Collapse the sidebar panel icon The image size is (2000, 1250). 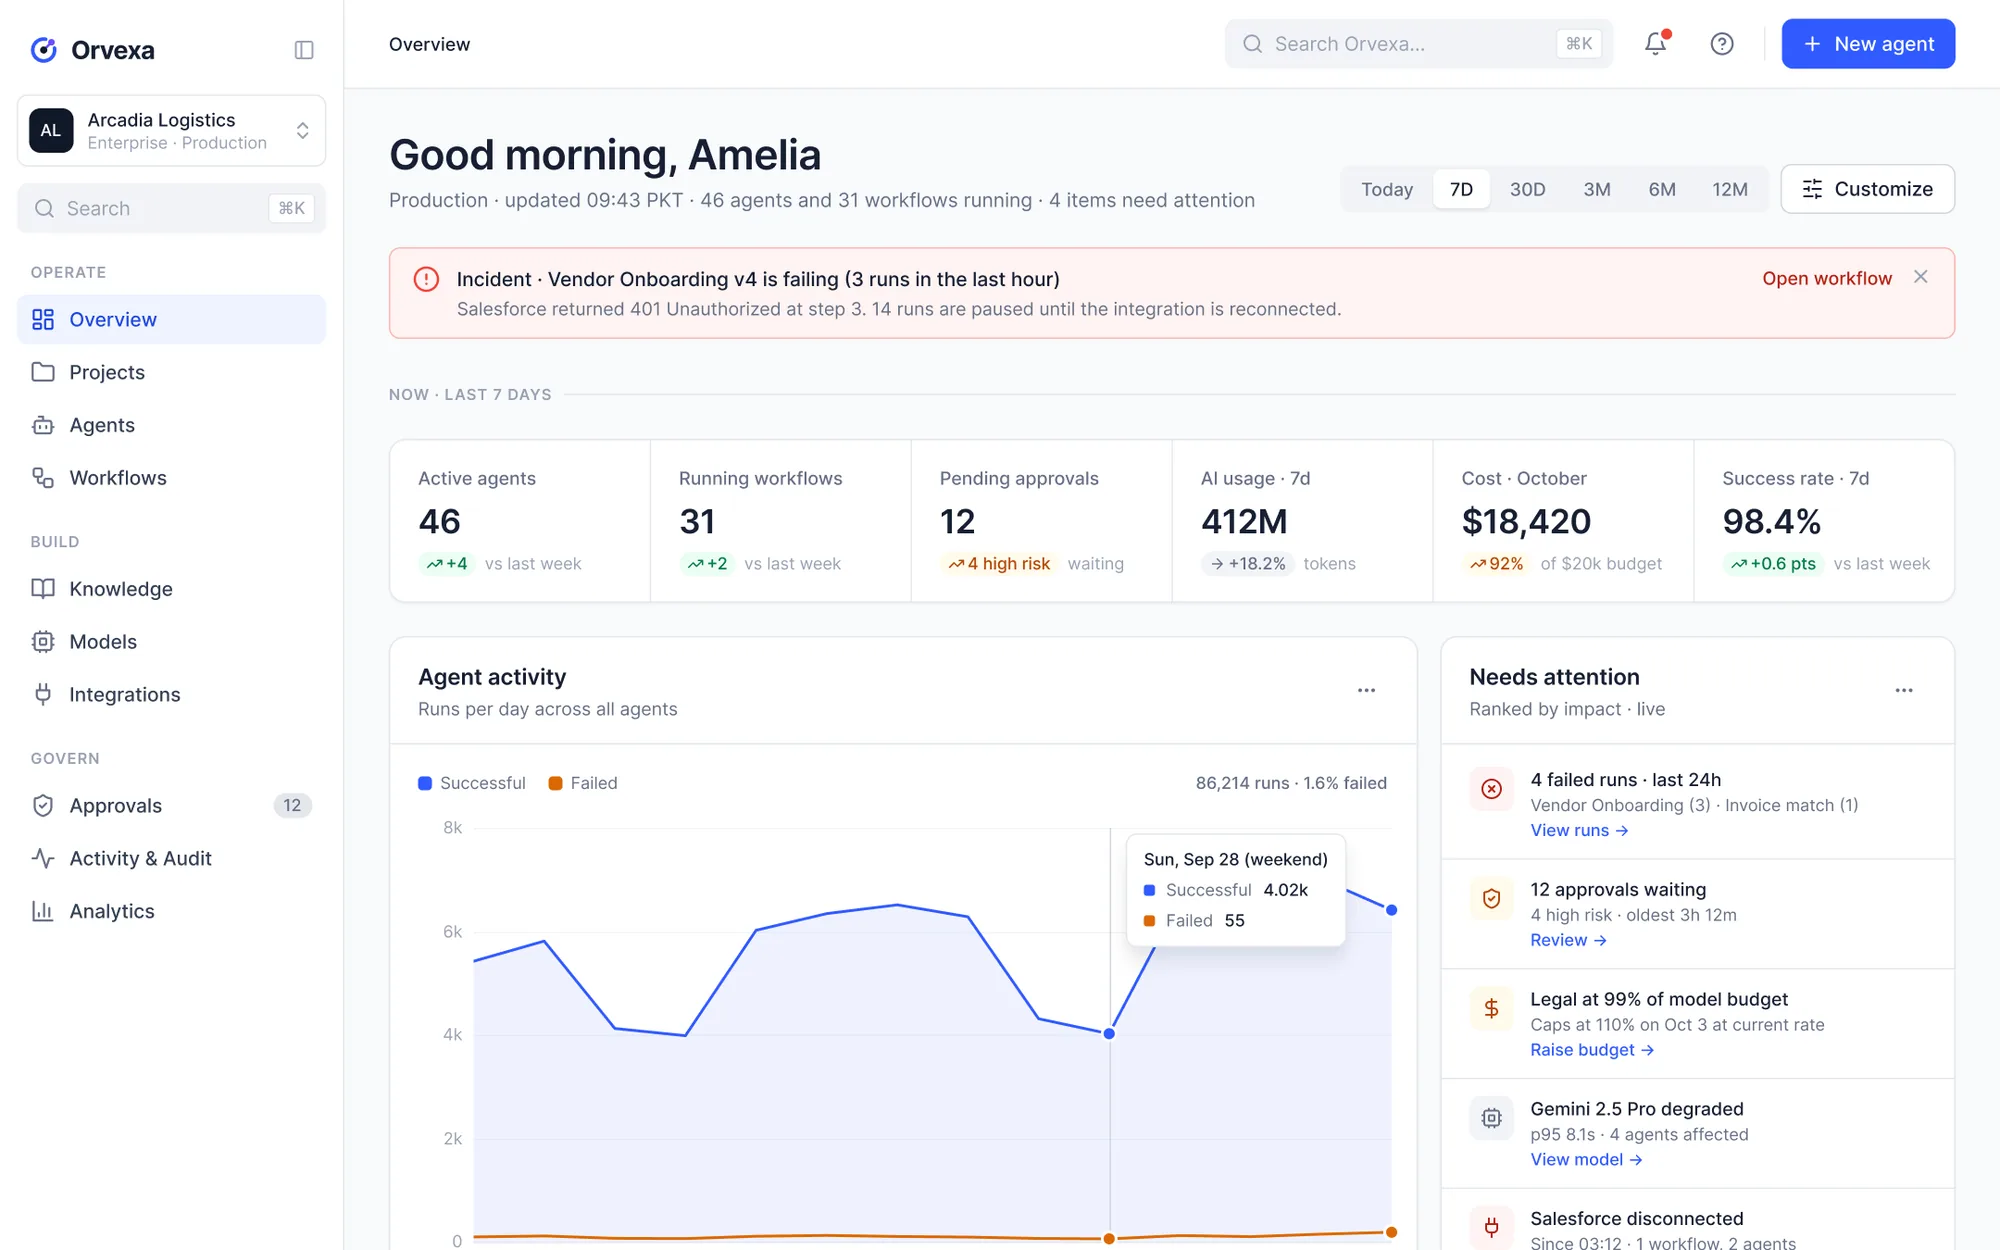click(x=304, y=50)
